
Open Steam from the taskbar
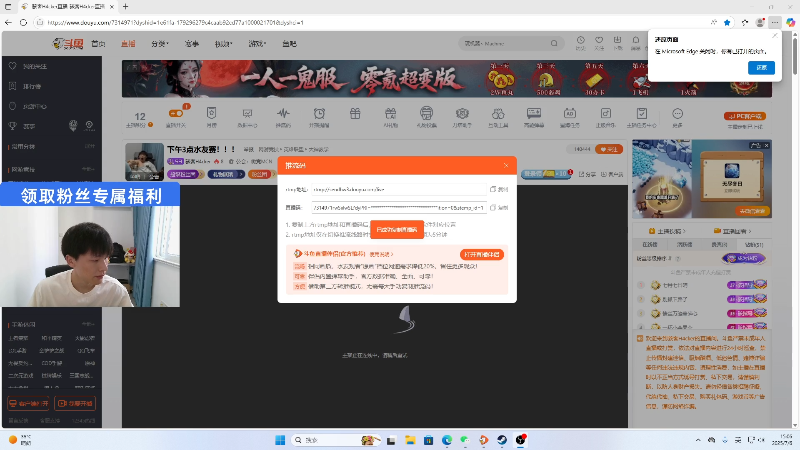tap(502, 440)
